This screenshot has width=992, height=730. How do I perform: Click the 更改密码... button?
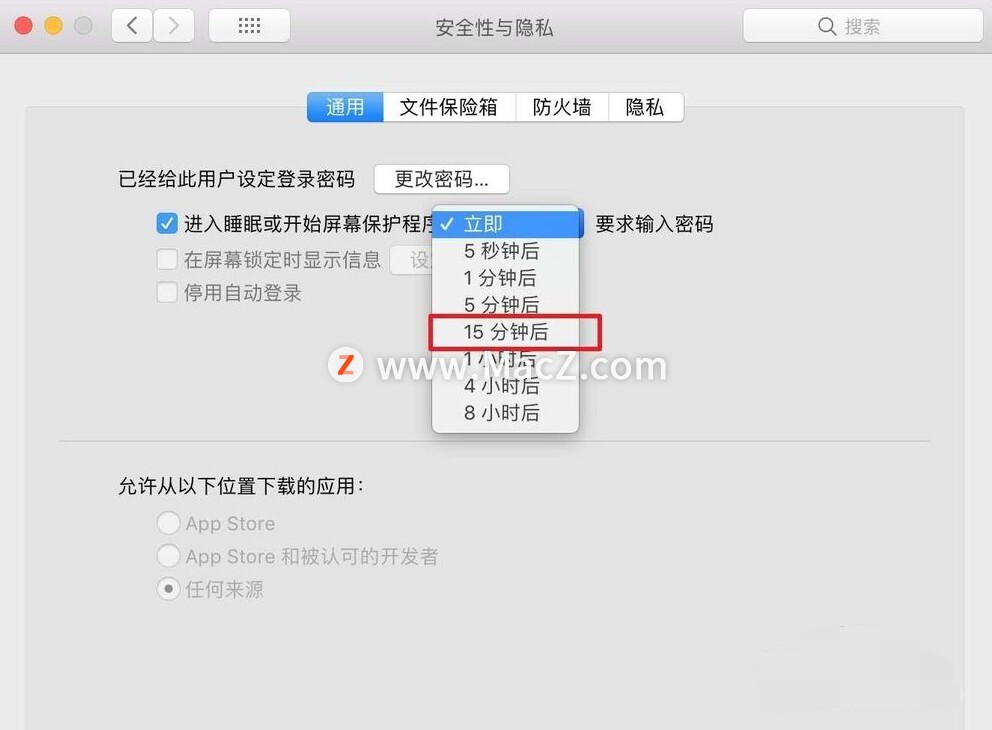(442, 179)
